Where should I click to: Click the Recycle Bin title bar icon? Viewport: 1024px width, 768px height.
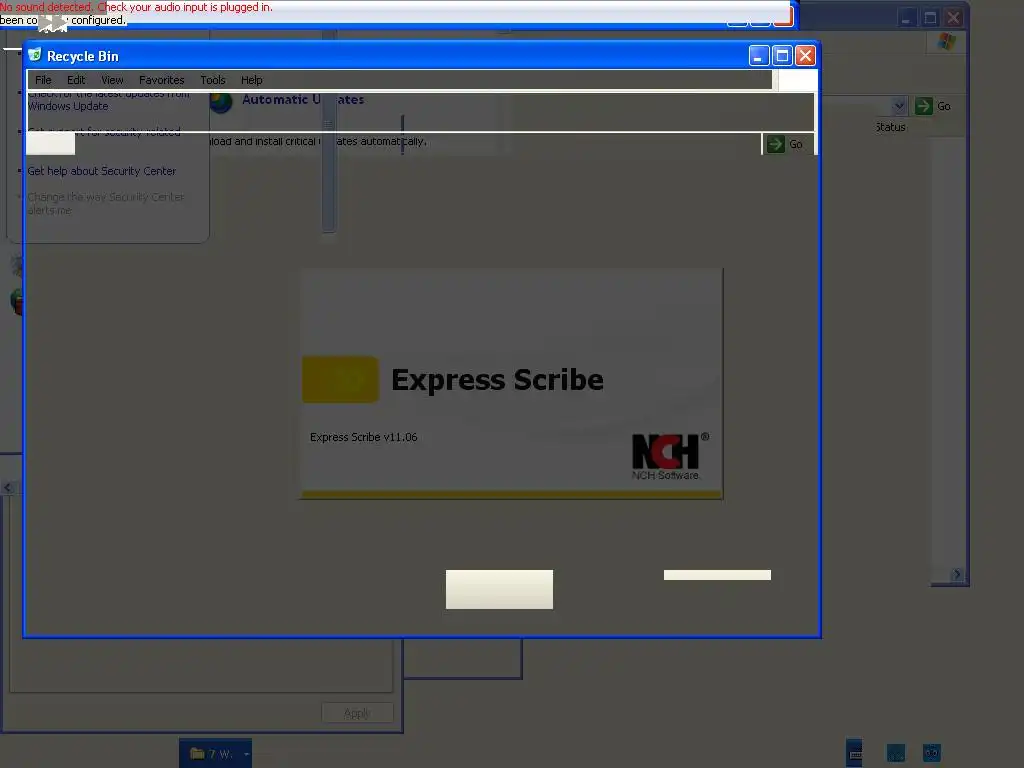tap(35, 56)
